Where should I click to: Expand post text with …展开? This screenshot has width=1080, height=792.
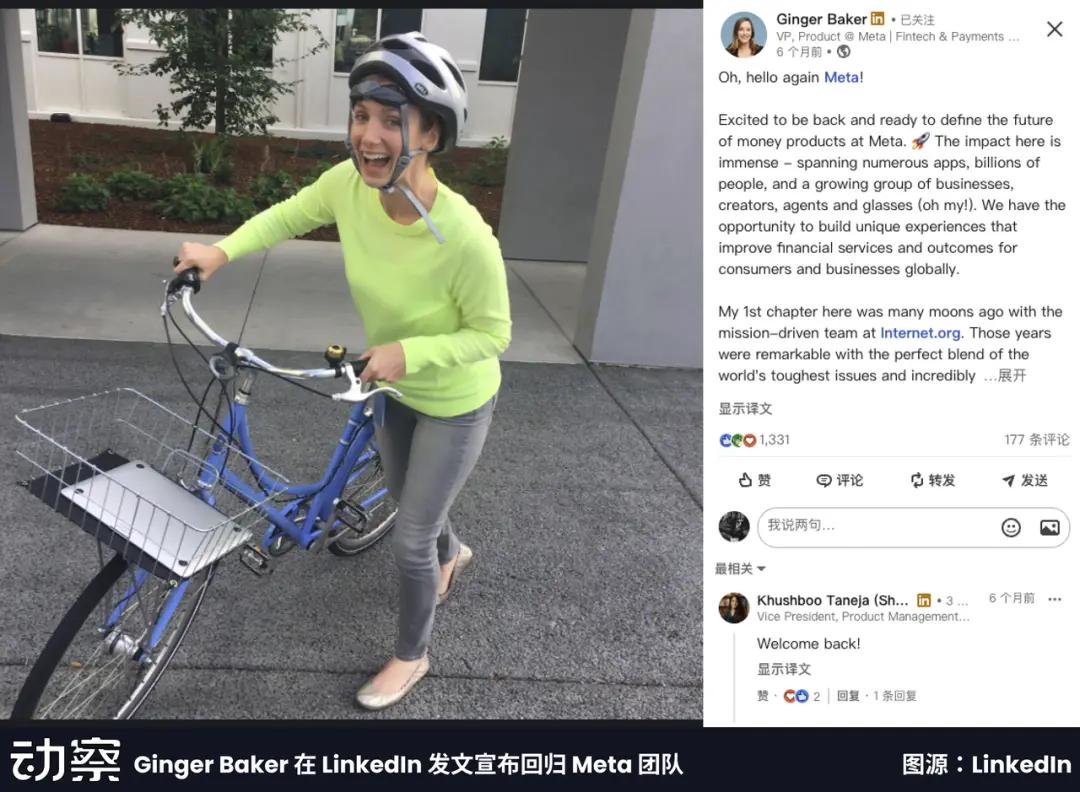coord(1006,375)
